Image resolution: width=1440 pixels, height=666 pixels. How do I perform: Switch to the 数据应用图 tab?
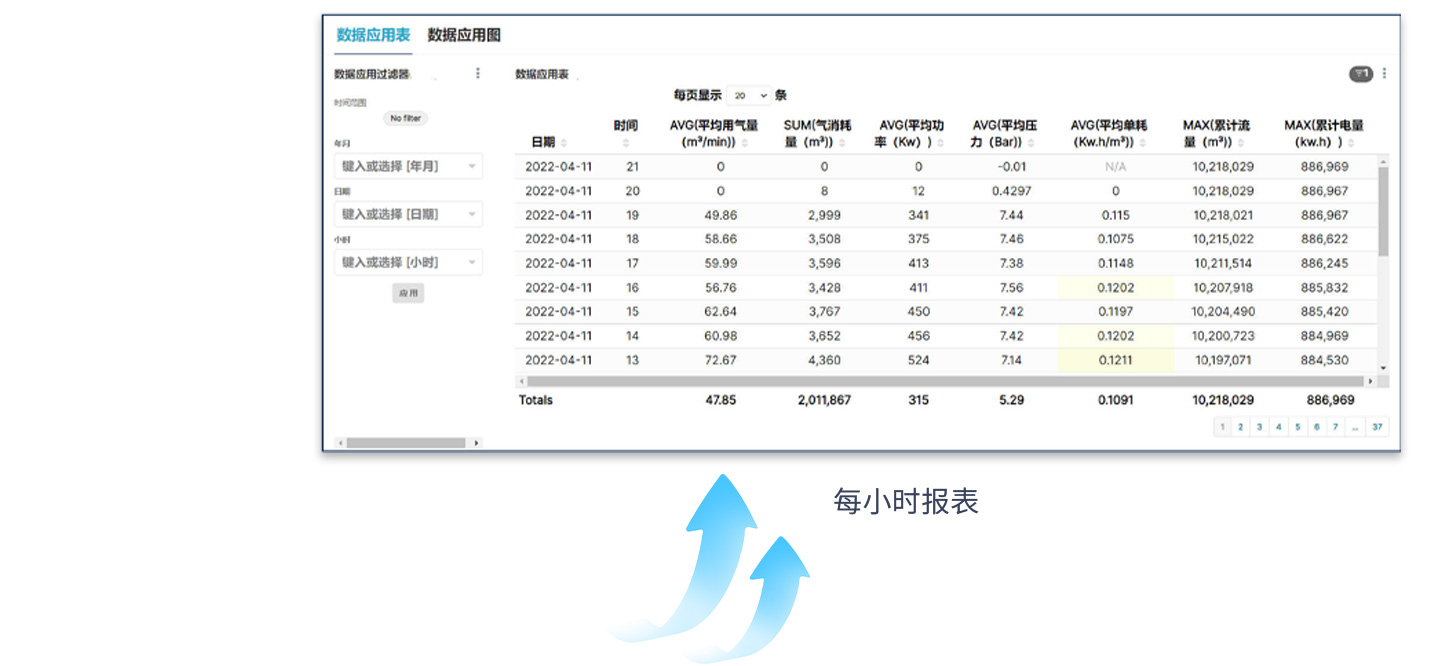pos(464,35)
